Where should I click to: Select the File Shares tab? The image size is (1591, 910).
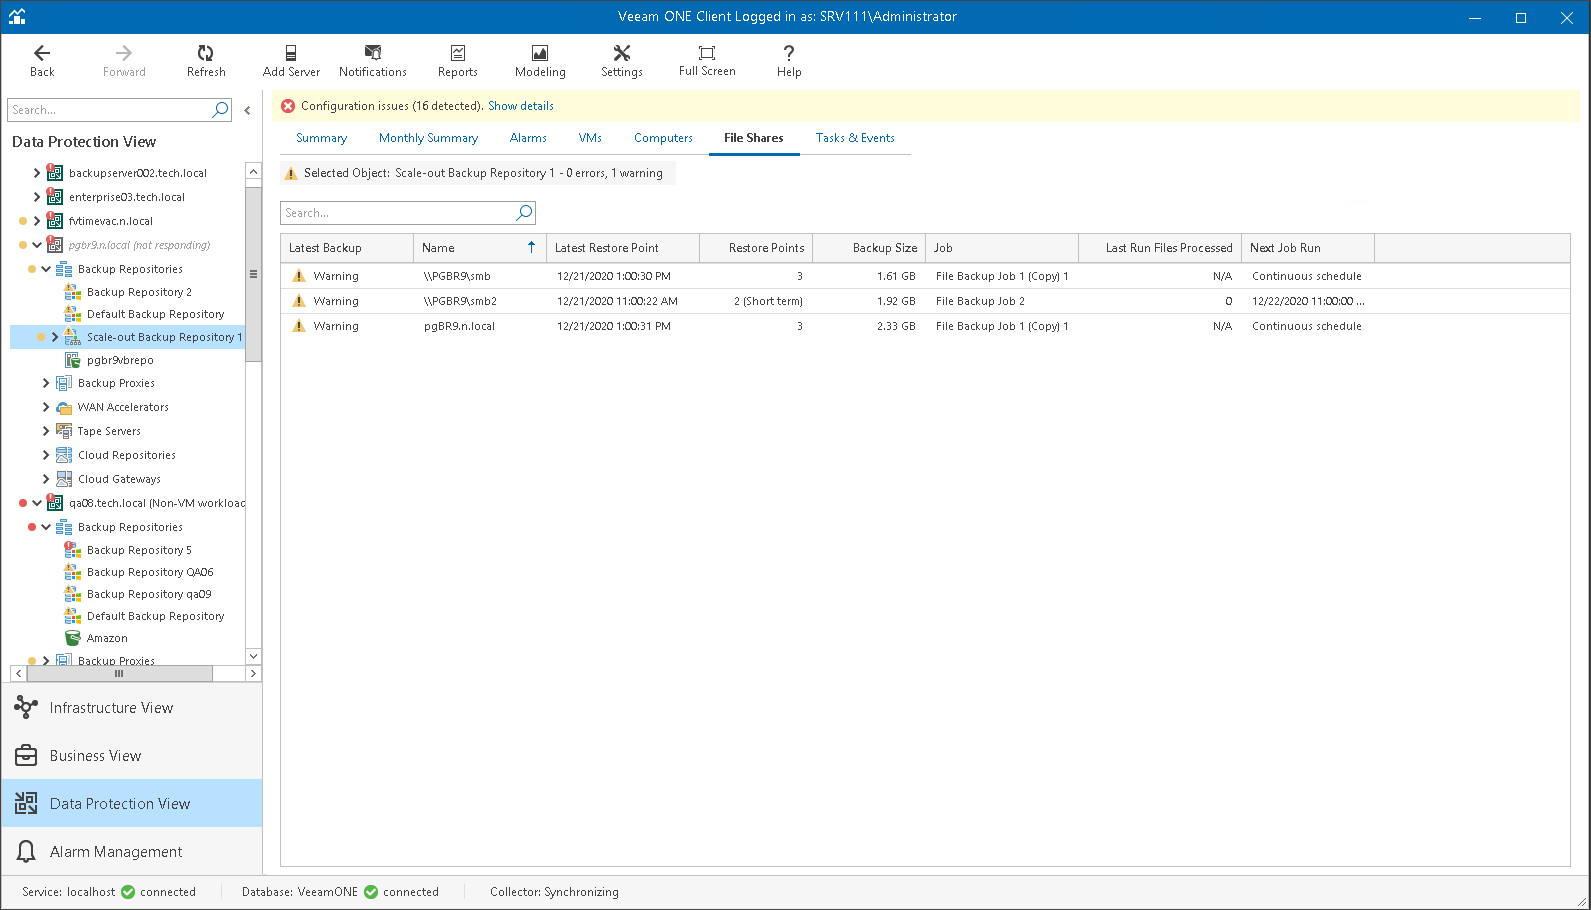click(754, 138)
